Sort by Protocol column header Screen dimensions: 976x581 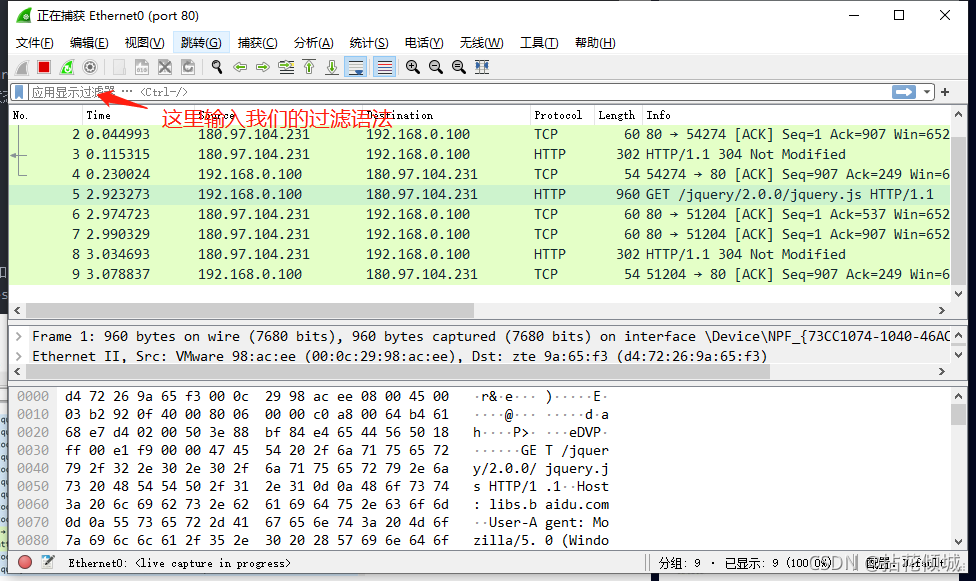562,115
